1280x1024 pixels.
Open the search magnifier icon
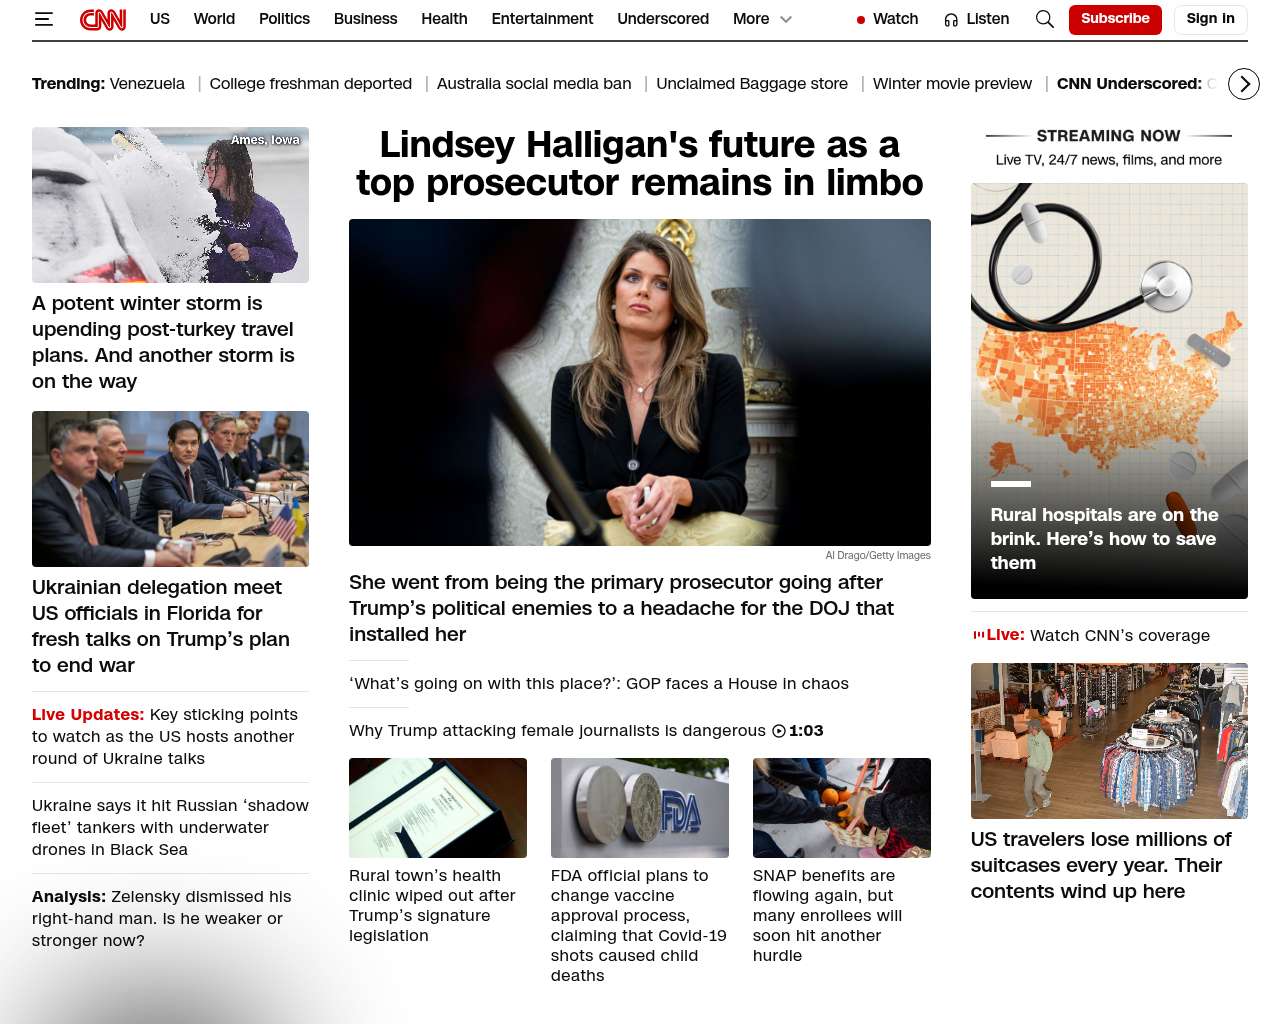tap(1045, 19)
